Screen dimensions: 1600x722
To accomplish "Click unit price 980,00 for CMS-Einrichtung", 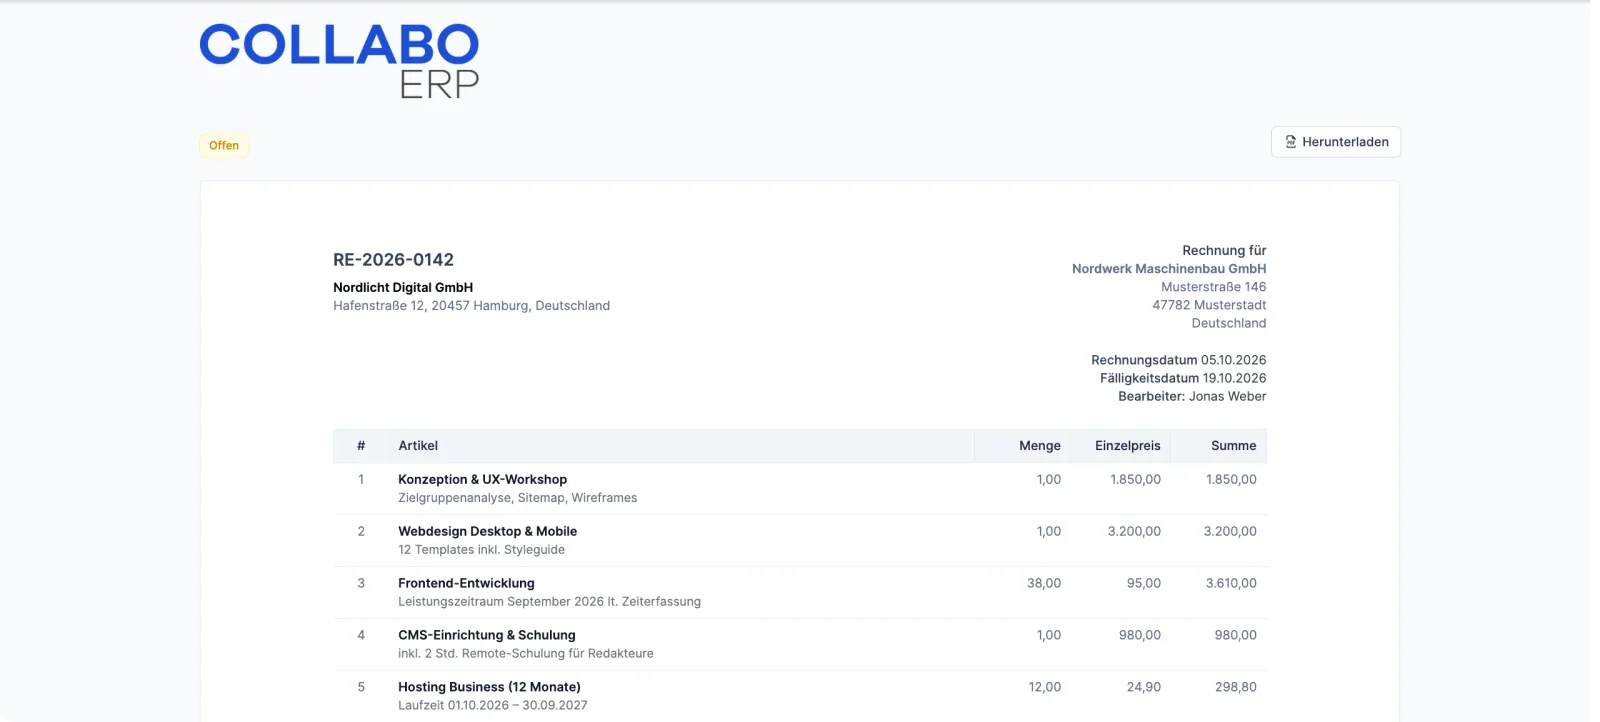I will click(1140, 636).
